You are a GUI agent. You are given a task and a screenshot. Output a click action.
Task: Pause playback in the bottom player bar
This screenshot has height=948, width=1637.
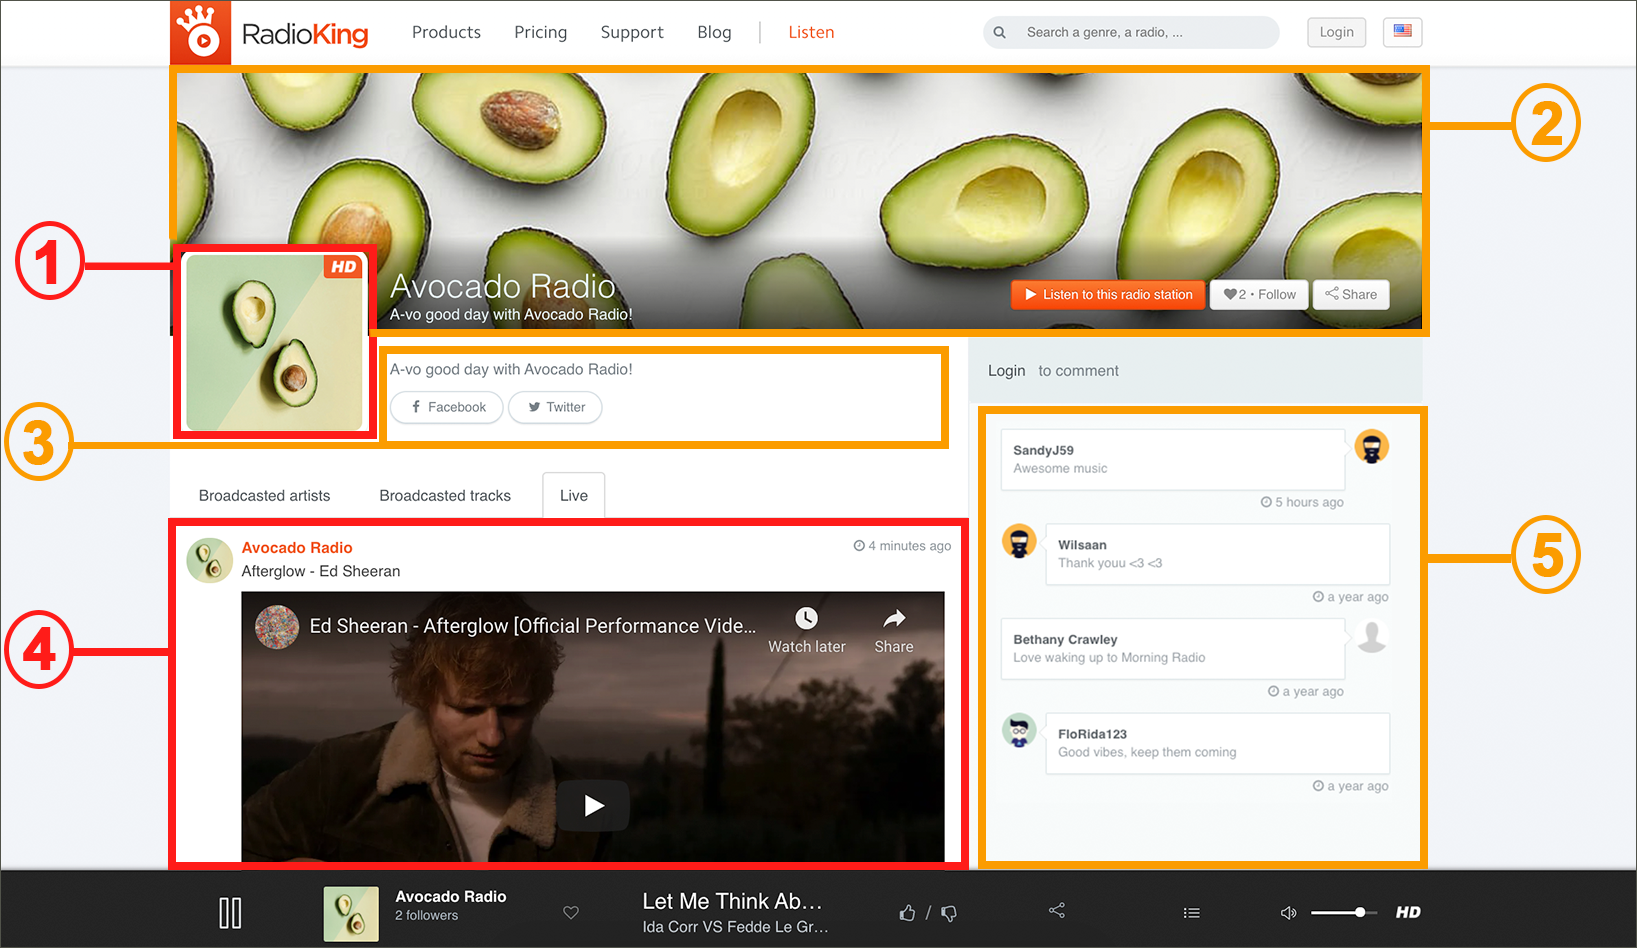pyautogui.click(x=230, y=912)
